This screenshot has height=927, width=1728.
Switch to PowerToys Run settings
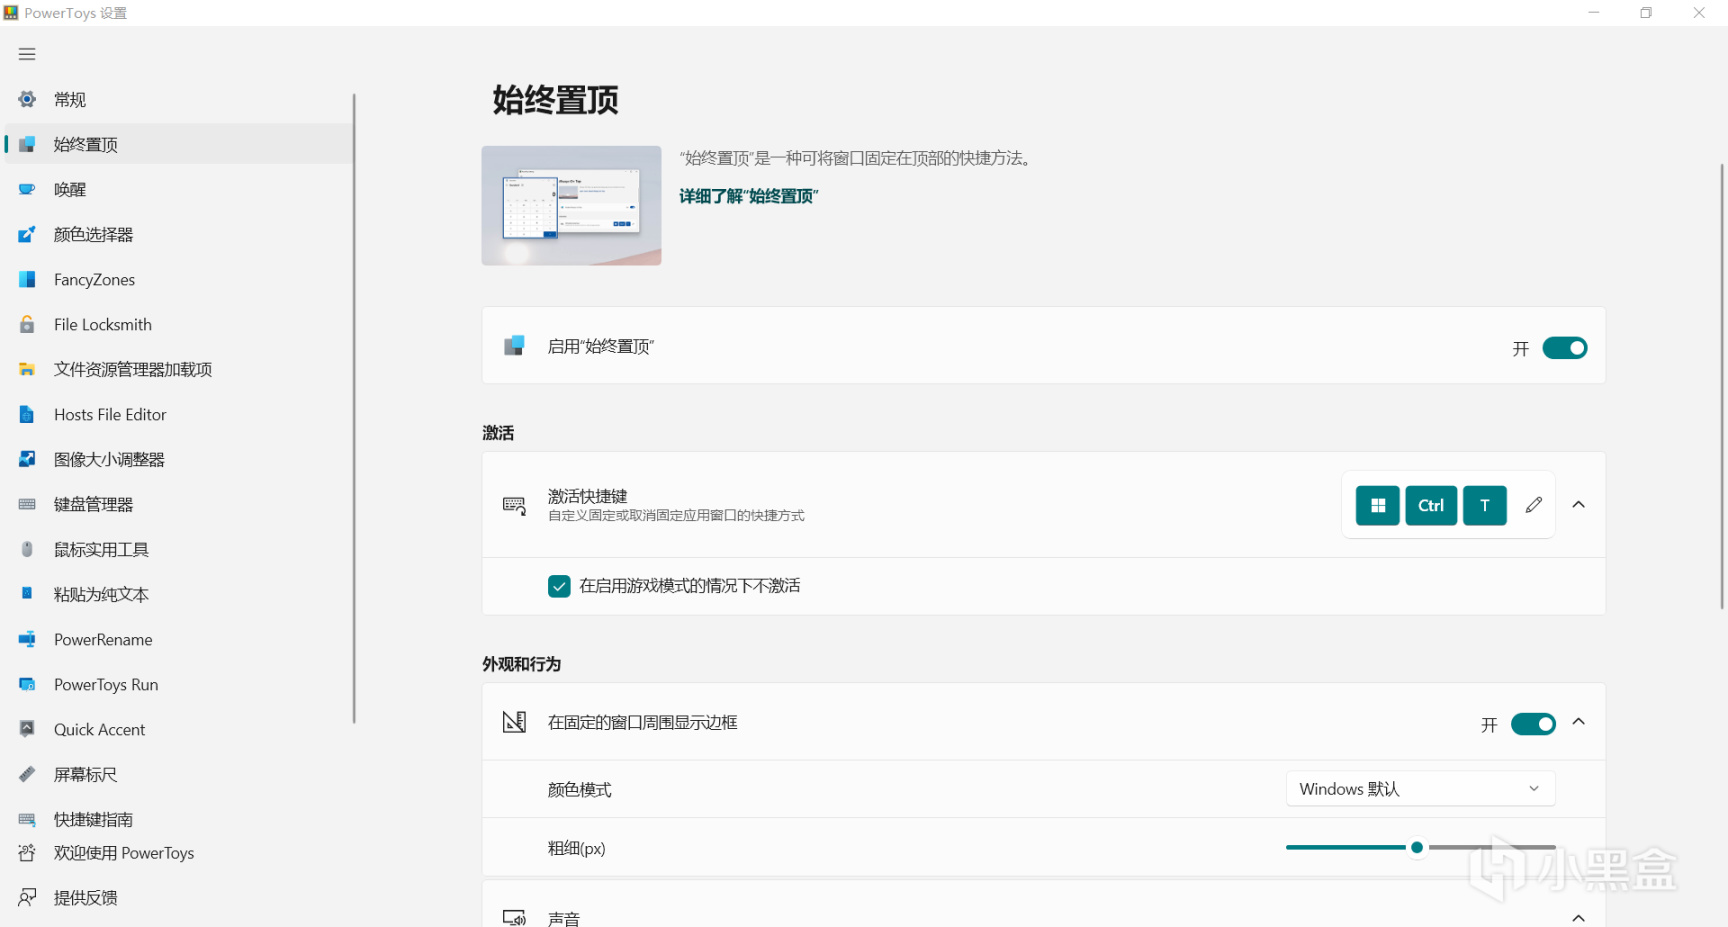(x=180, y=684)
